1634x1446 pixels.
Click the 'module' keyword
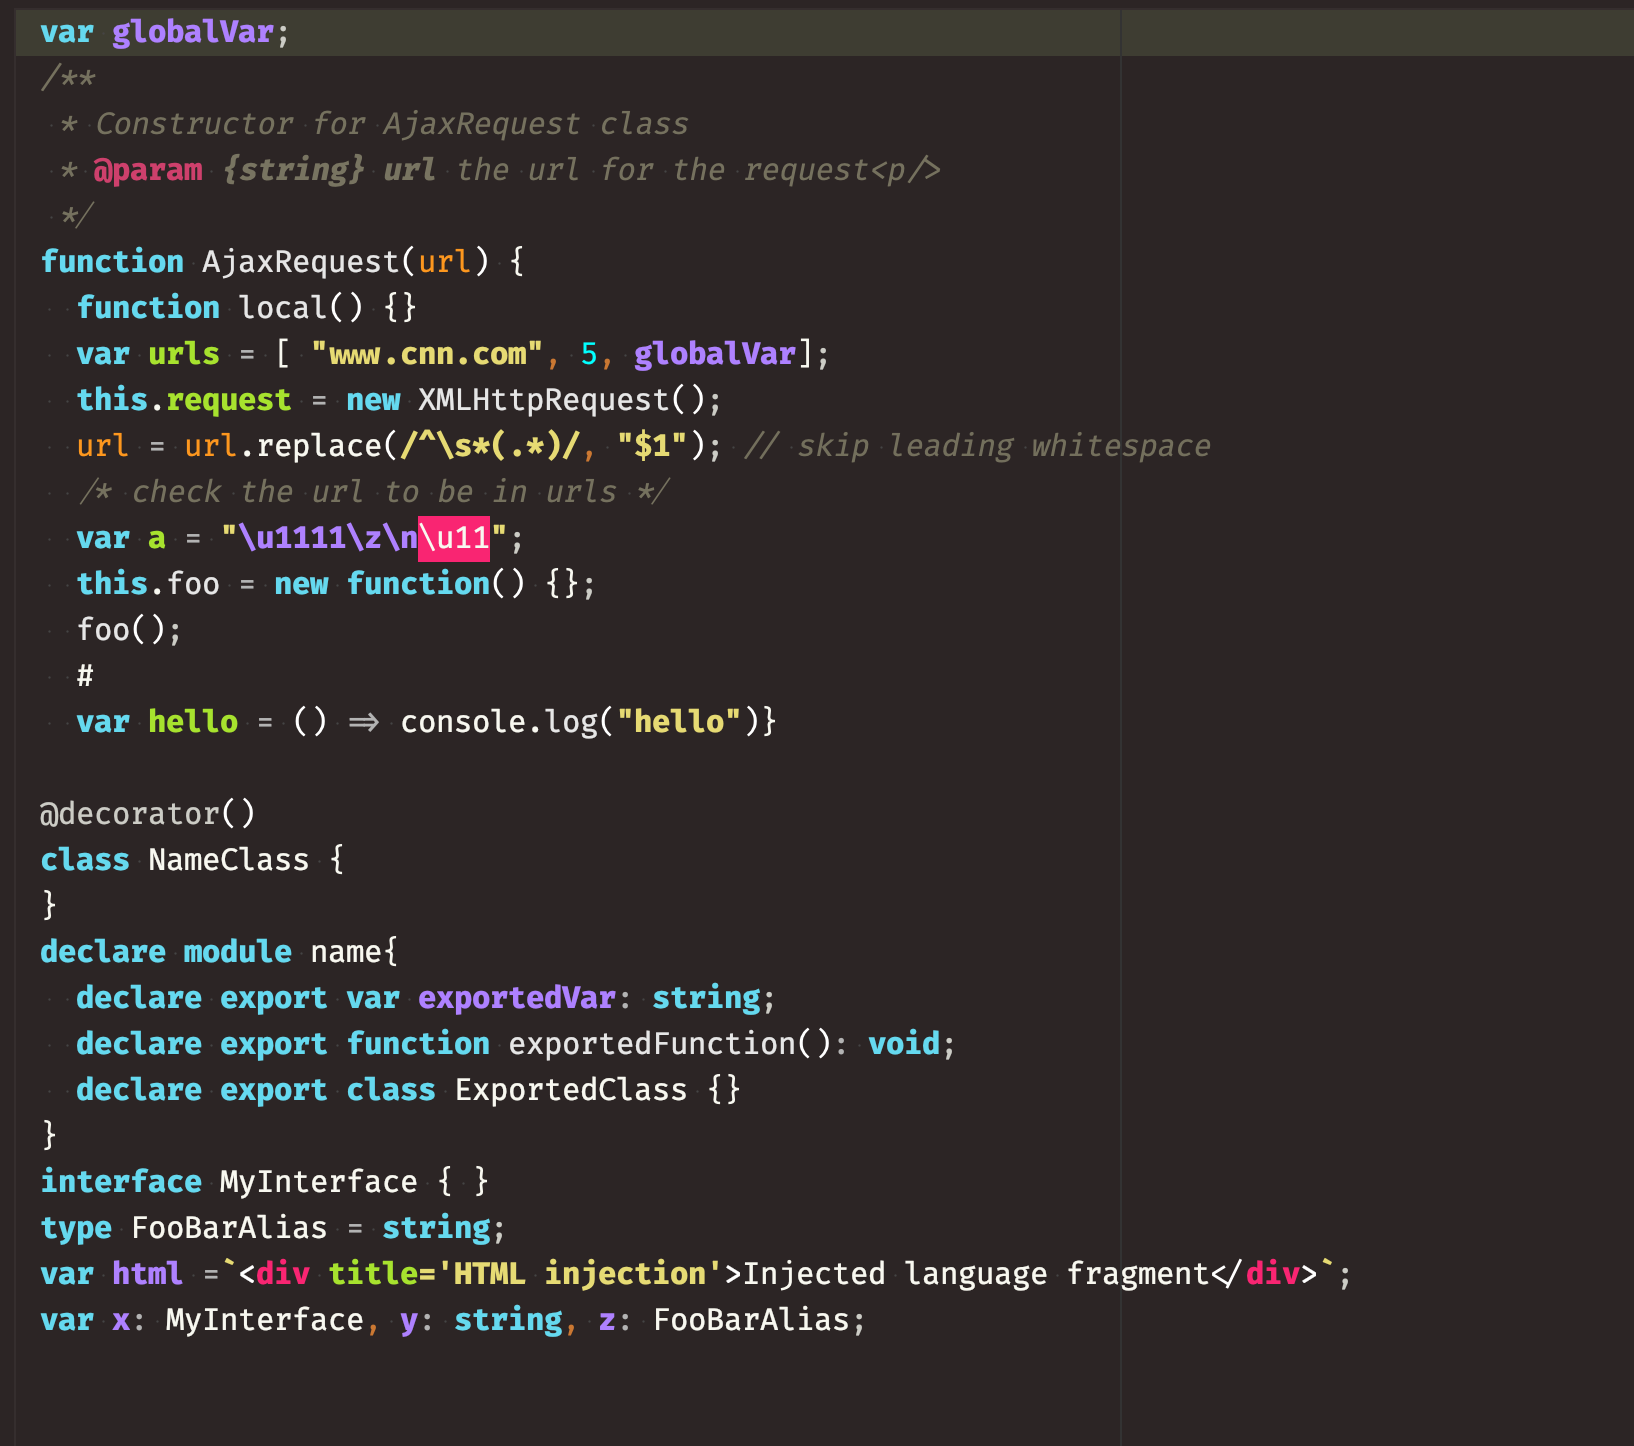pos(238,952)
